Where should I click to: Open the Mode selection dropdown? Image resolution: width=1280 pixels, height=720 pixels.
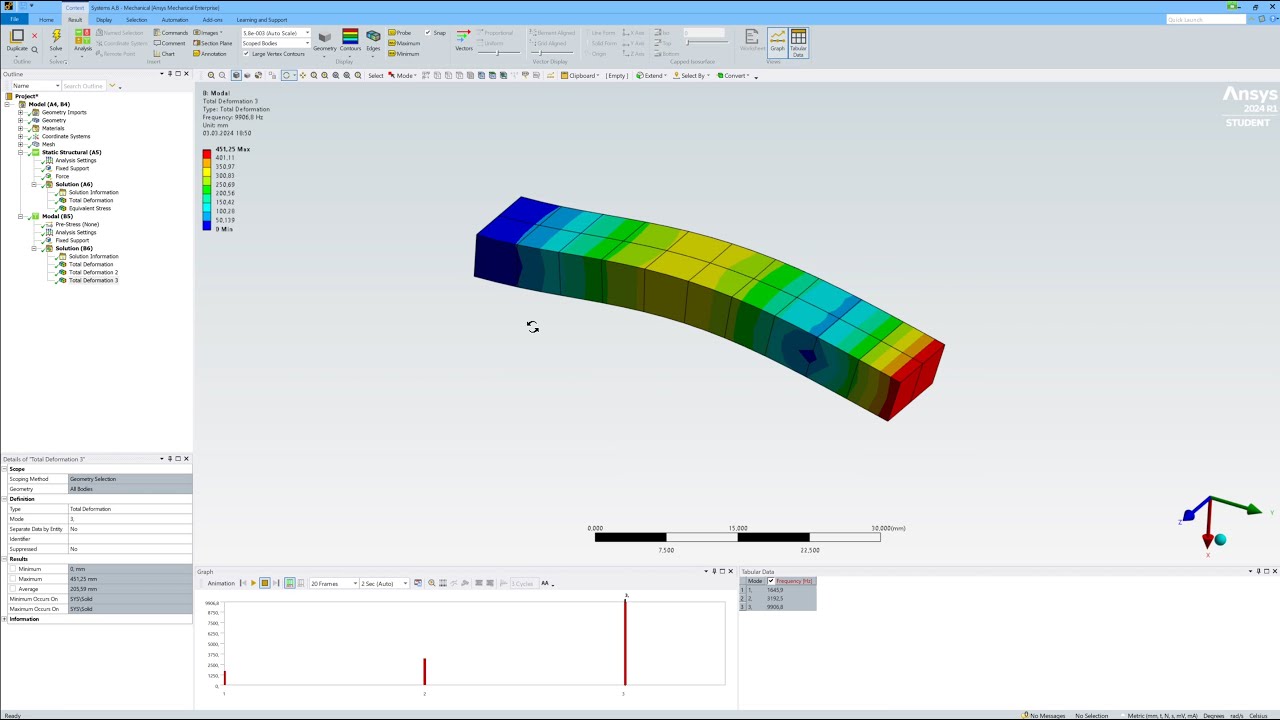(x=404, y=76)
